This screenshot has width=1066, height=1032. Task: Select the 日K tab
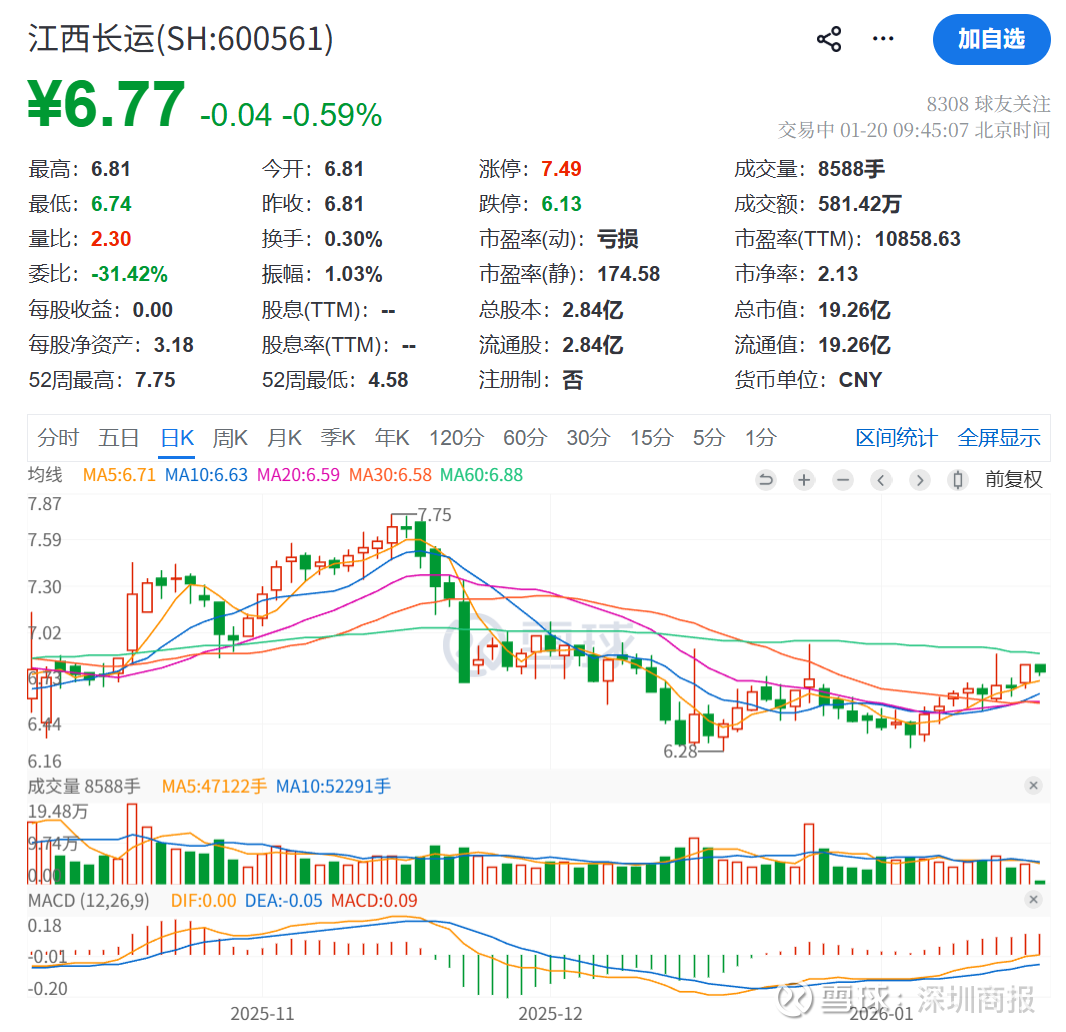pos(177,438)
